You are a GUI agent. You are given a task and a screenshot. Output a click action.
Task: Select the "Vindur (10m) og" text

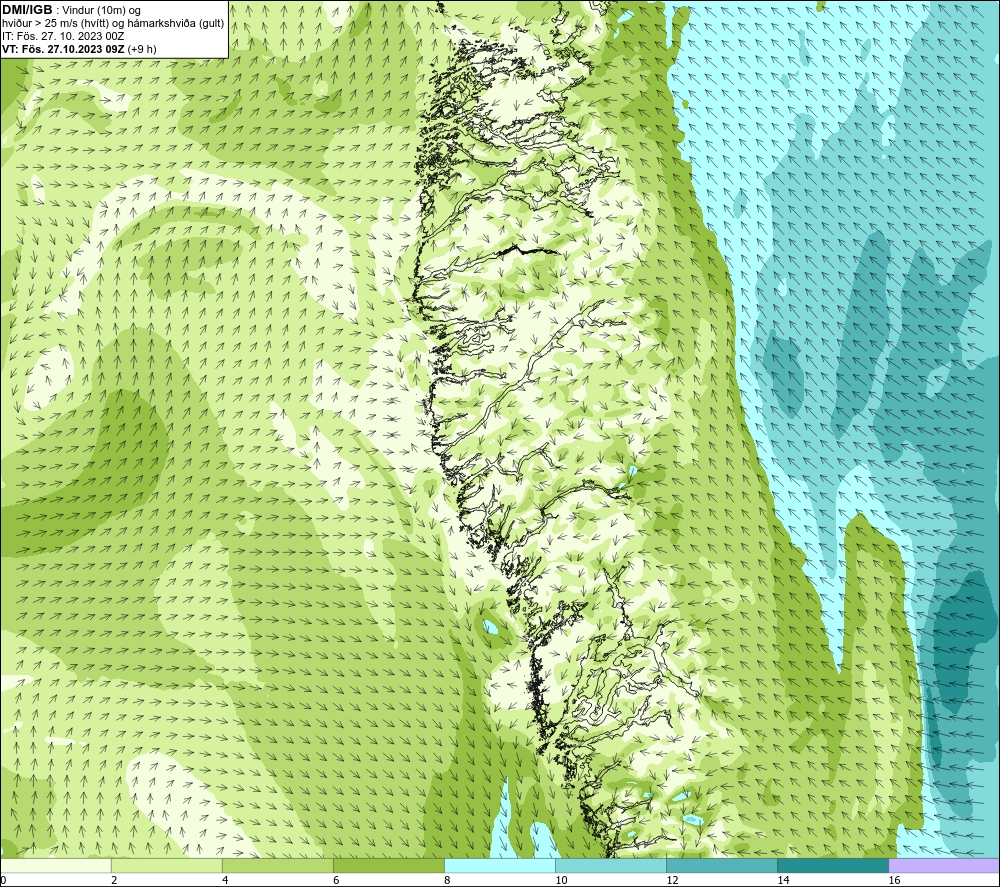point(101,11)
